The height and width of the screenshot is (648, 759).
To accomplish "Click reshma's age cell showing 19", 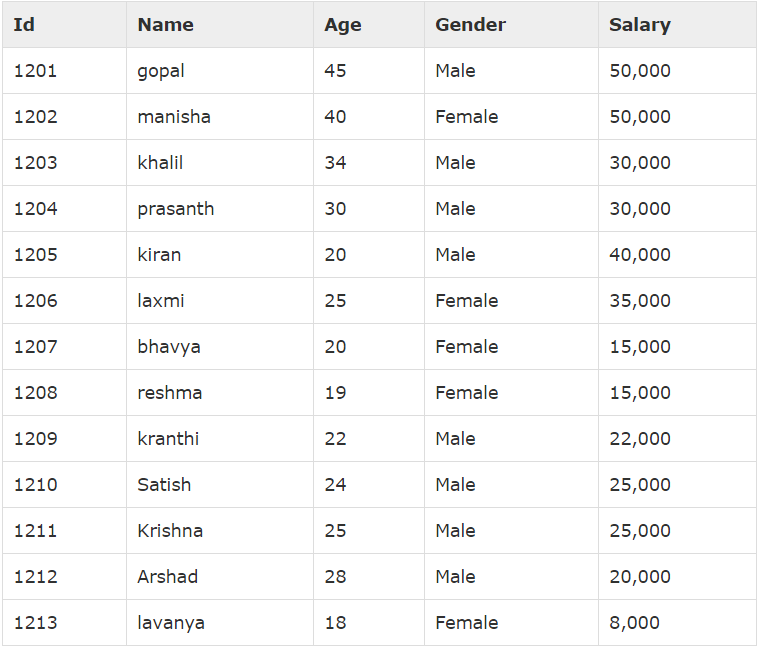I will click(x=335, y=393).
